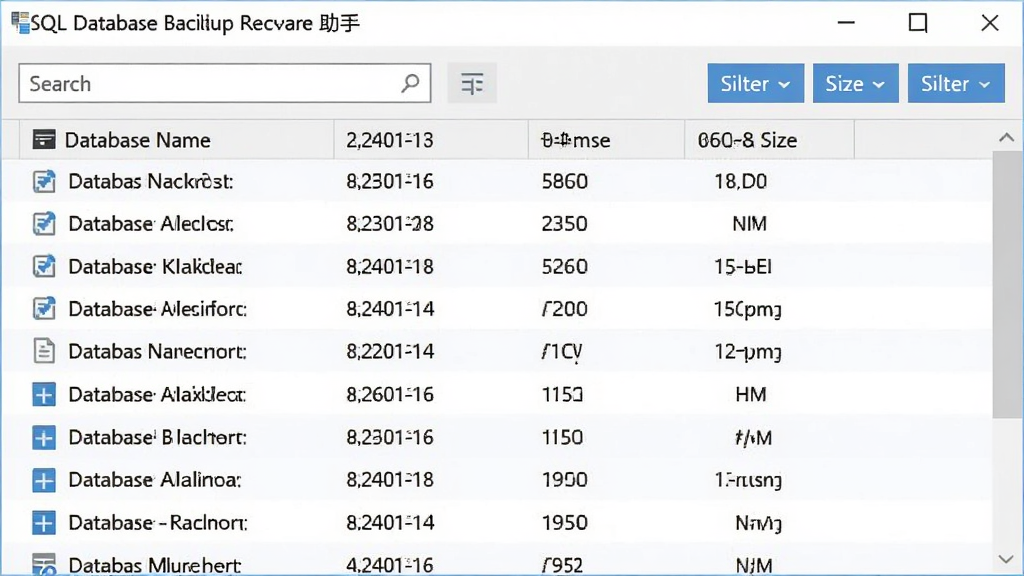Click icon beside Databas Nackrost row
Image resolution: width=1024 pixels, height=576 pixels.
pyautogui.click(x=44, y=181)
